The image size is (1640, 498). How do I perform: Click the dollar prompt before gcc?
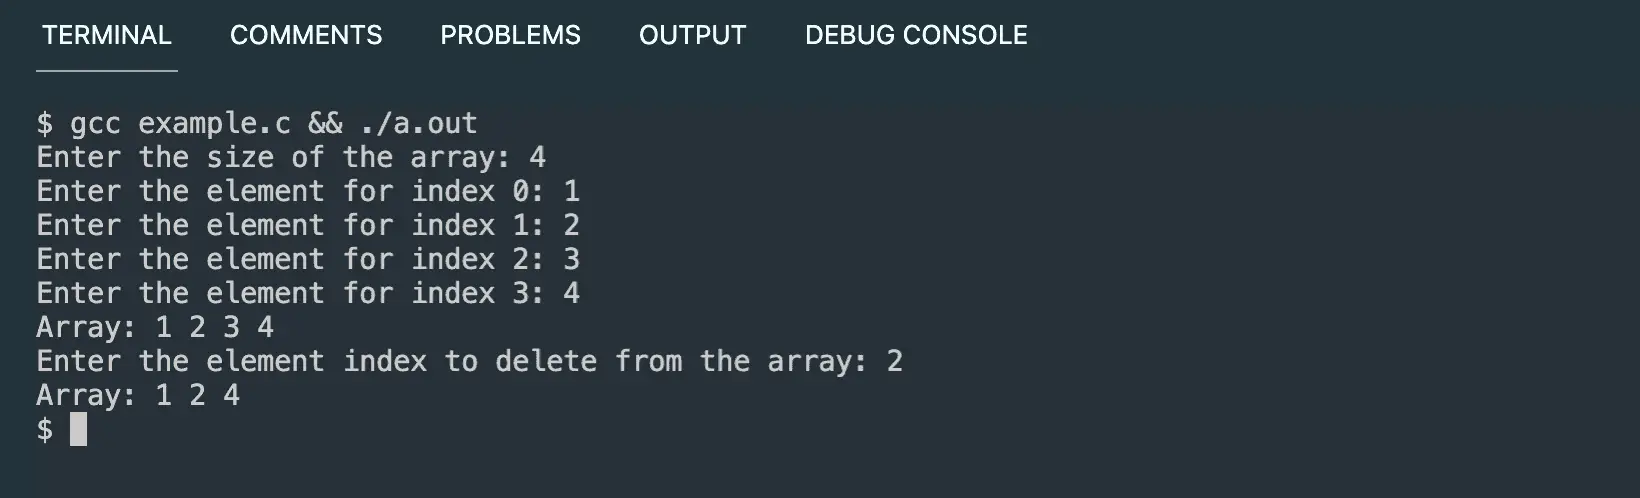tap(45, 124)
